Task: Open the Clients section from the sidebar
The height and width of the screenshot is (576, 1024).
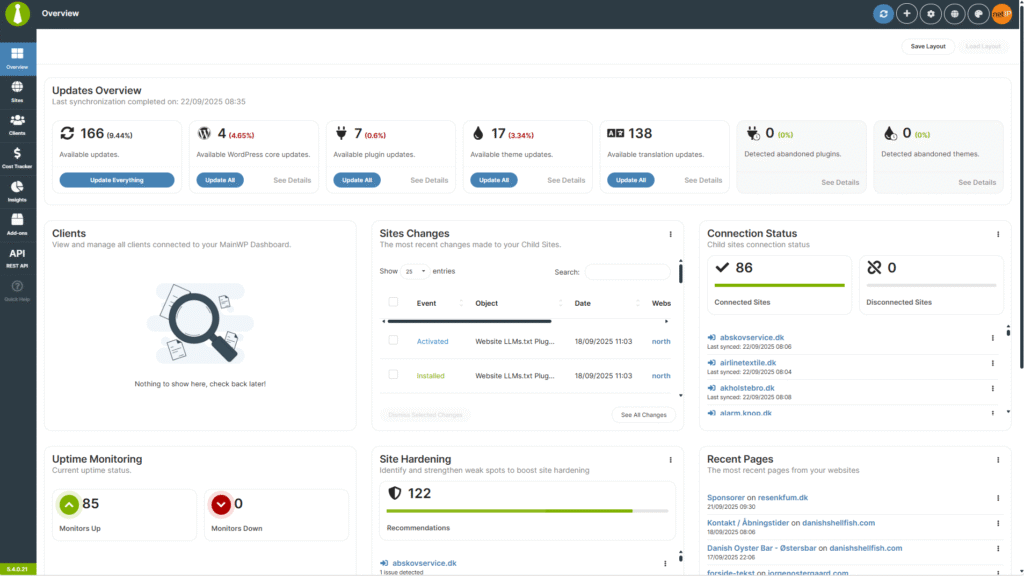Action: tap(16, 121)
